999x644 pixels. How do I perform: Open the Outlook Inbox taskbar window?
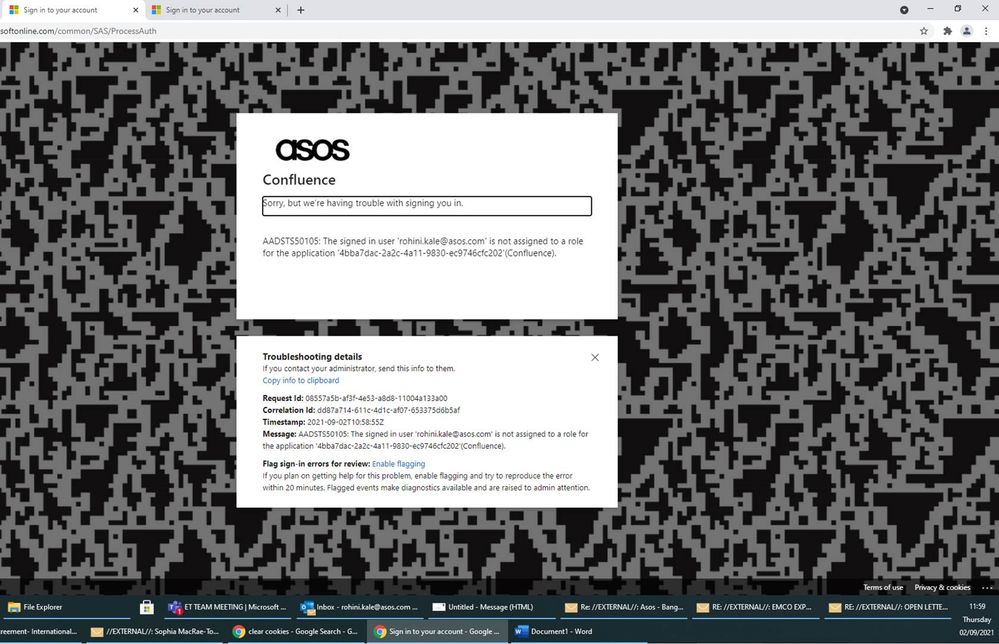pyautogui.click(x=359, y=607)
